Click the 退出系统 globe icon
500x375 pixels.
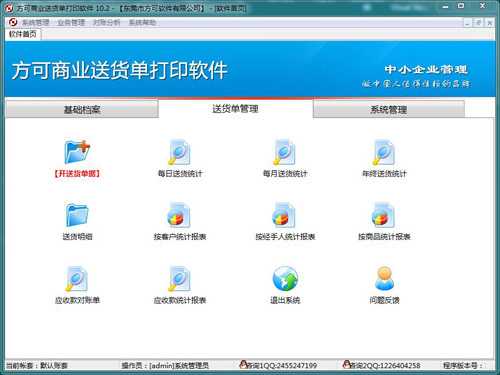pyautogui.click(x=285, y=279)
